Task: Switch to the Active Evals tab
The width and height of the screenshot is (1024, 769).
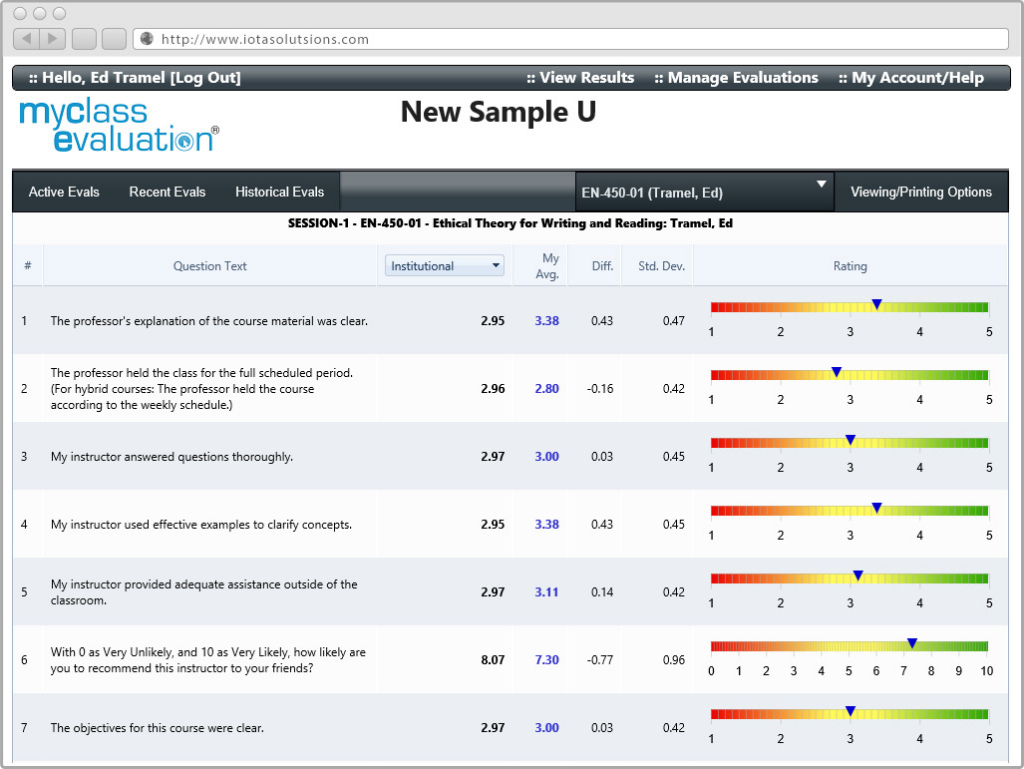Action: point(64,192)
